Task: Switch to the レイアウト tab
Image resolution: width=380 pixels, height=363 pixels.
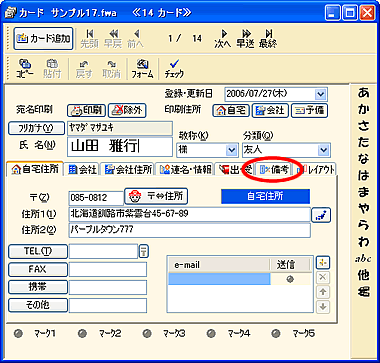Action: pyautogui.click(x=315, y=170)
